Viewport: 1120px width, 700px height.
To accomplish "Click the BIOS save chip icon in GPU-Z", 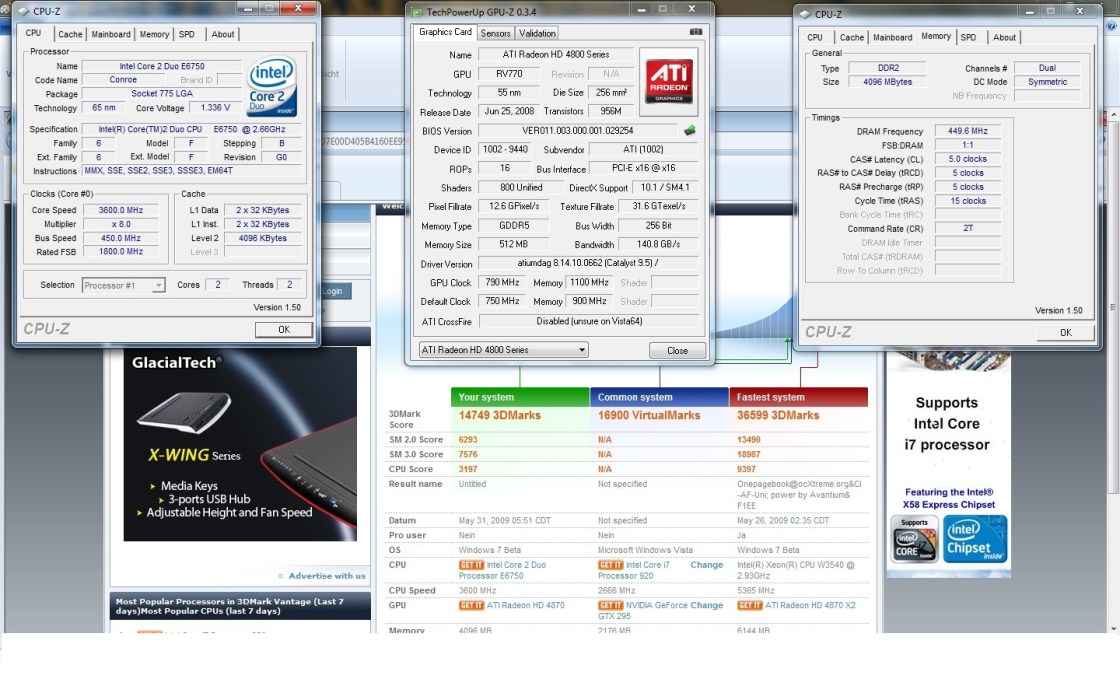I will tap(689, 131).
